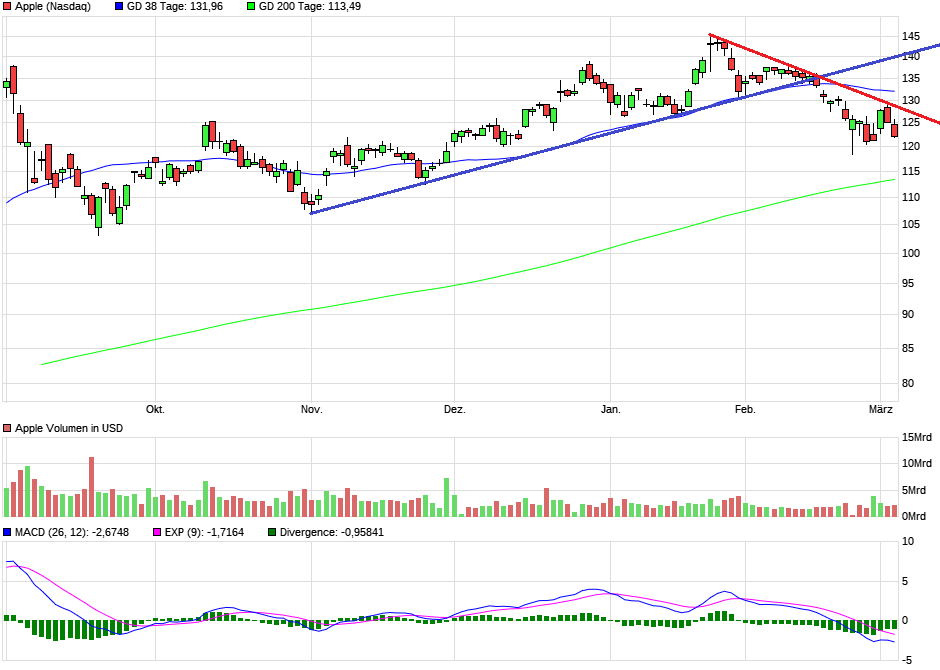Click the green GD 200 Tage legend swatch
Viewport: 940px width, 670px height.
coord(251,7)
